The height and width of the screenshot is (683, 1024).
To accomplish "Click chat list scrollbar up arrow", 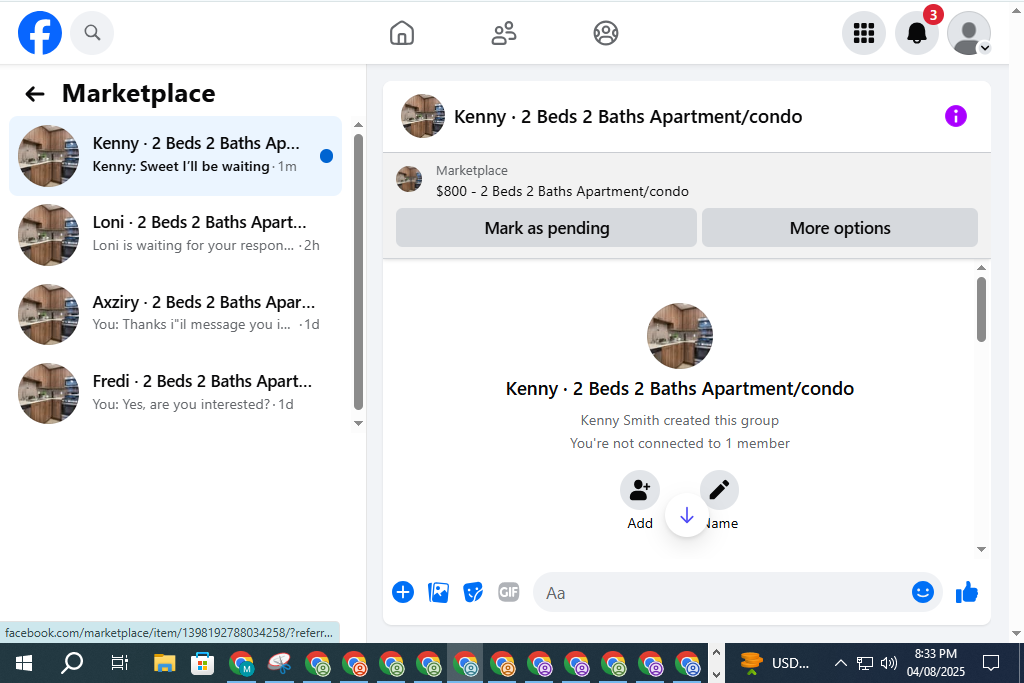I will (358, 124).
